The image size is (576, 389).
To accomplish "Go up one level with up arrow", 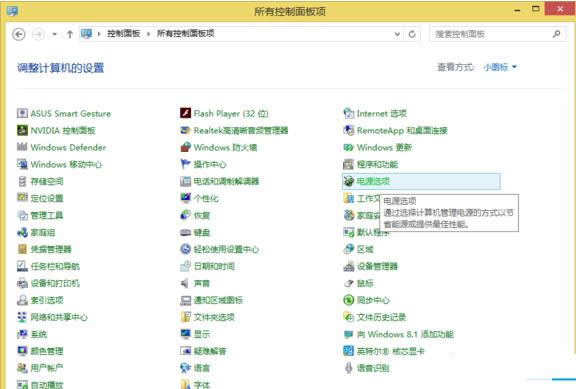I will (x=70, y=34).
